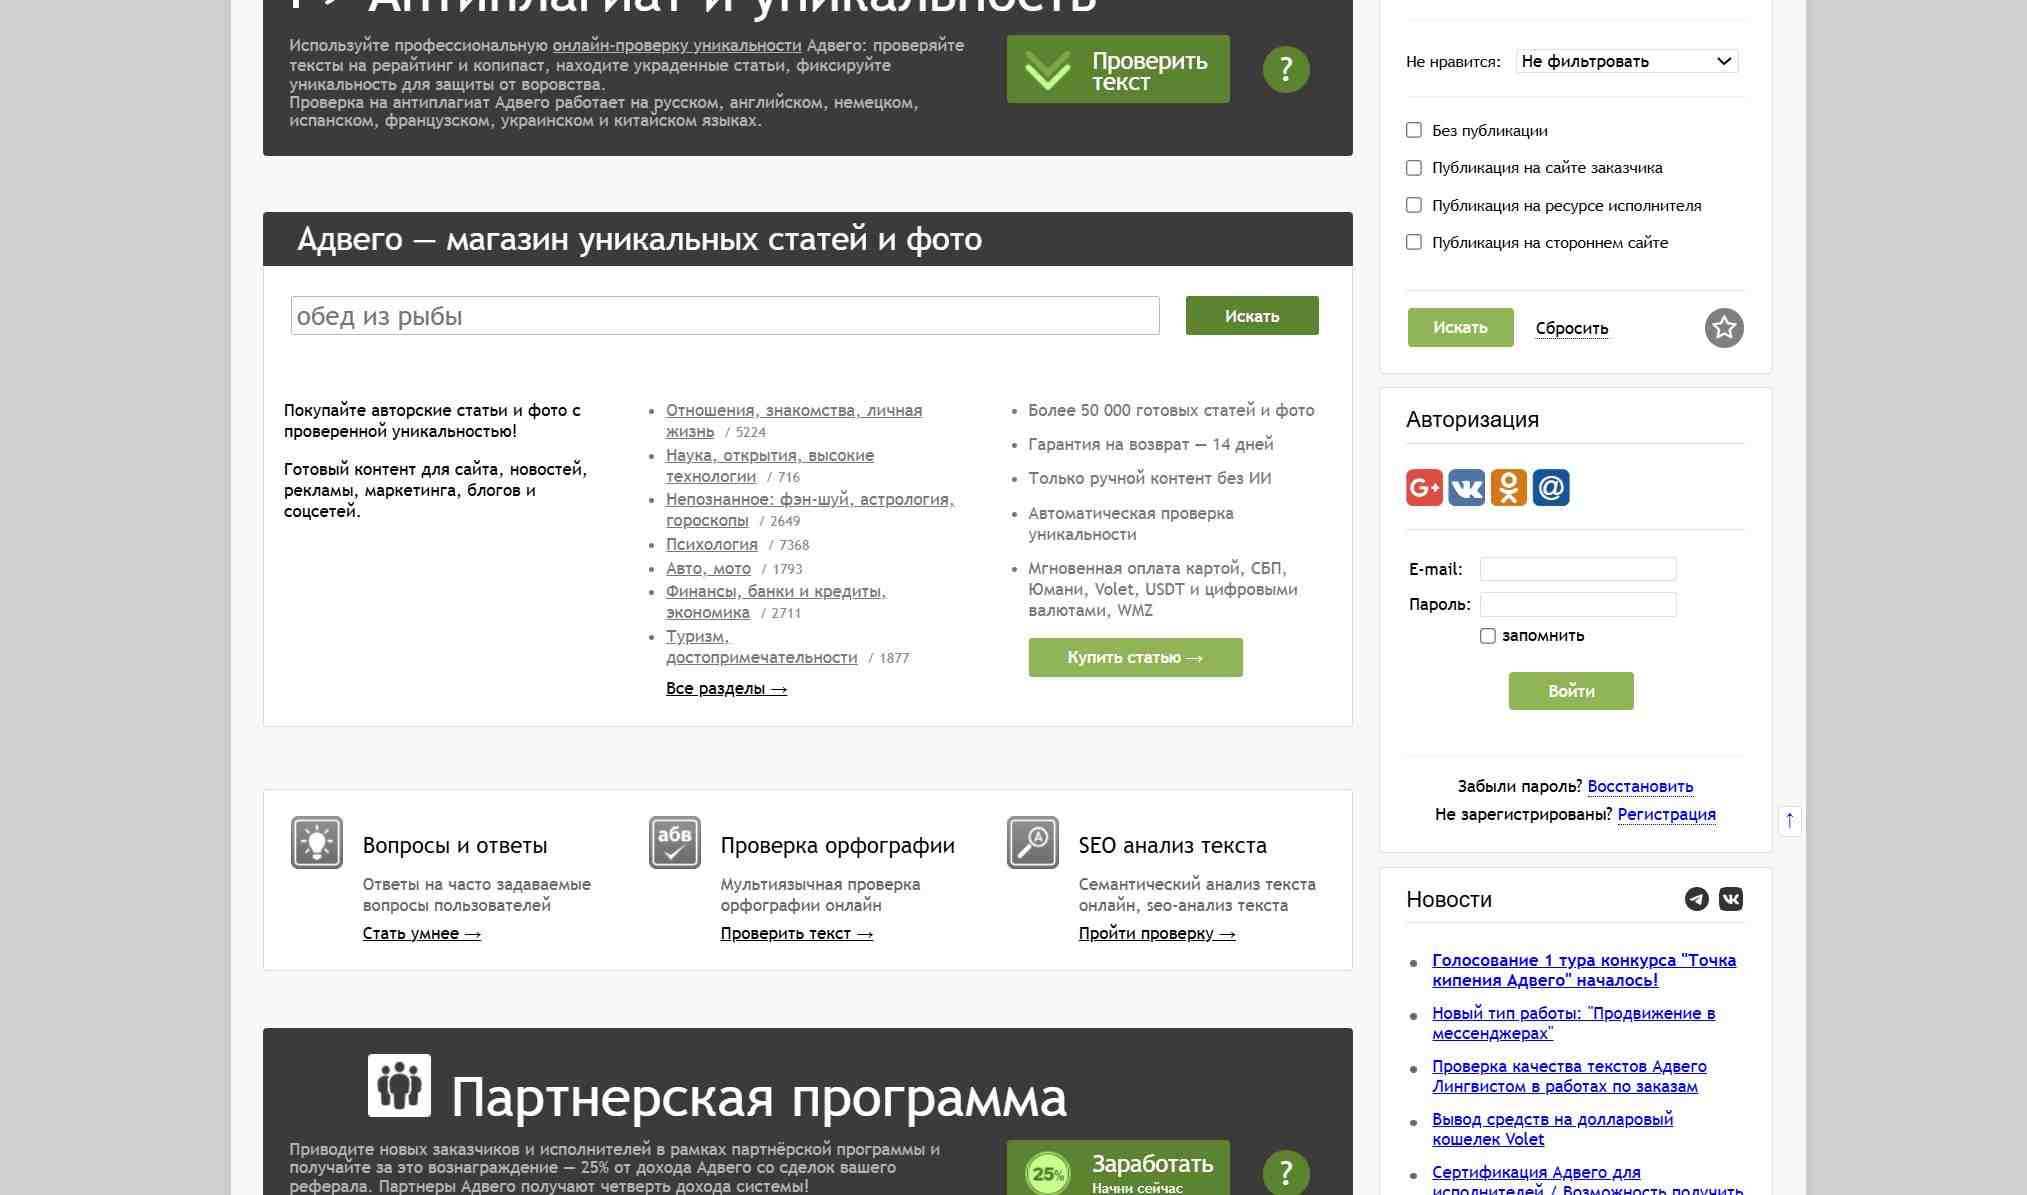Sign in with the VK icon

(1466, 488)
